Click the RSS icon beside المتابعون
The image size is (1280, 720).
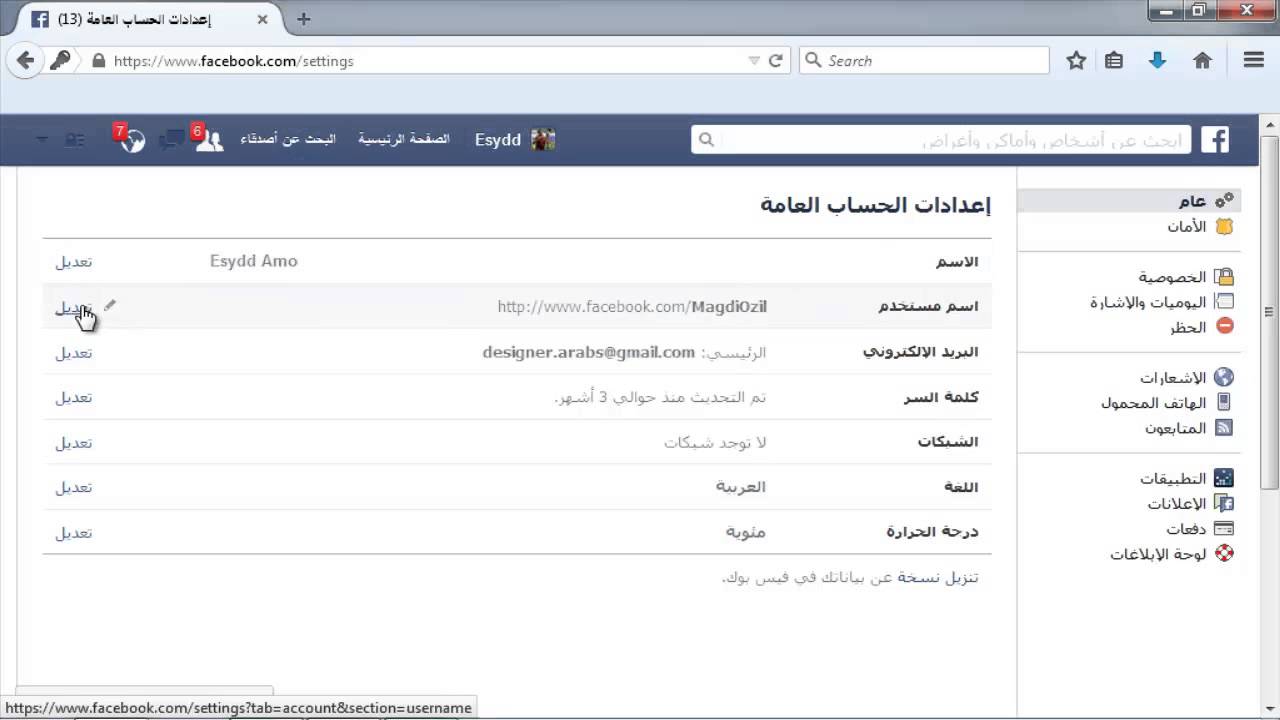tap(1224, 428)
